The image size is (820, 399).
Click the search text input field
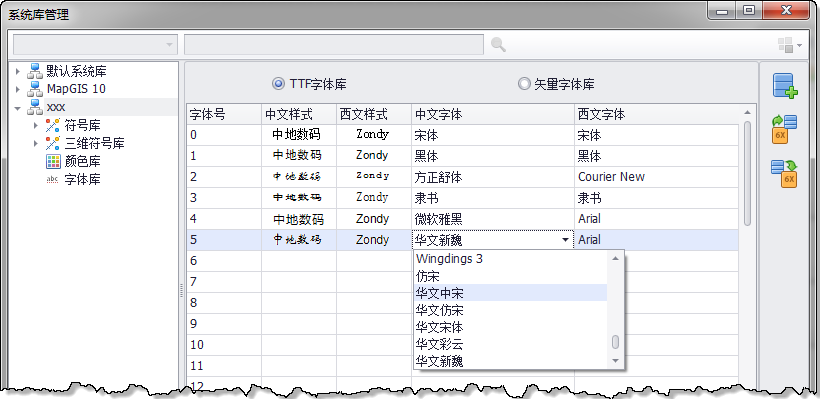coord(334,45)
